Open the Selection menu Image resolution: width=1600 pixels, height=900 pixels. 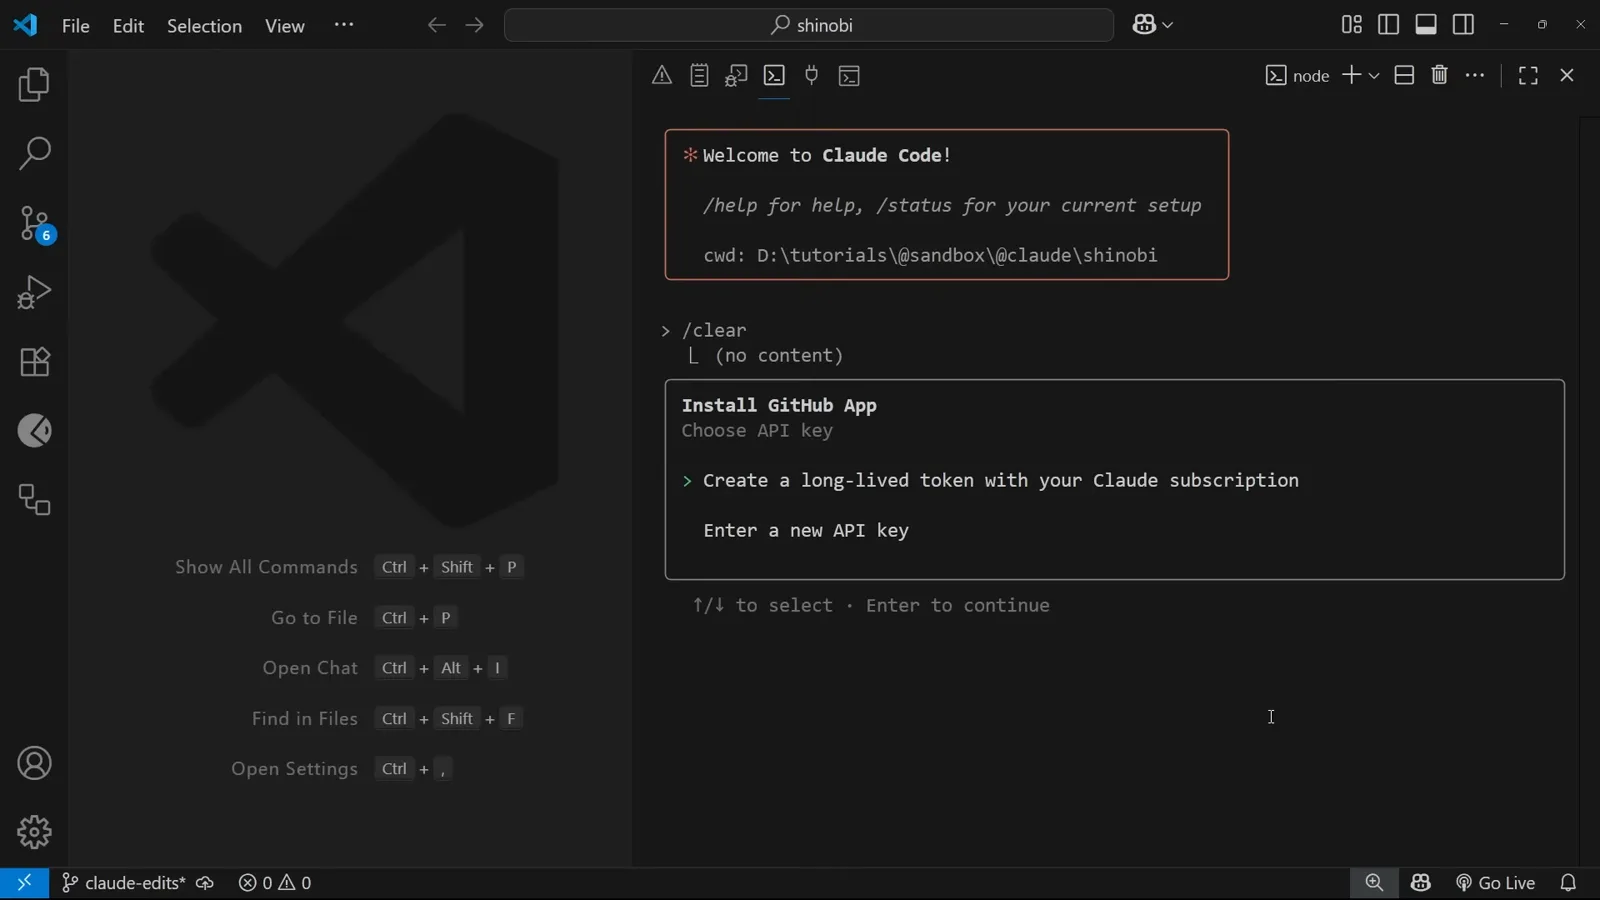(x=204, y=26)
